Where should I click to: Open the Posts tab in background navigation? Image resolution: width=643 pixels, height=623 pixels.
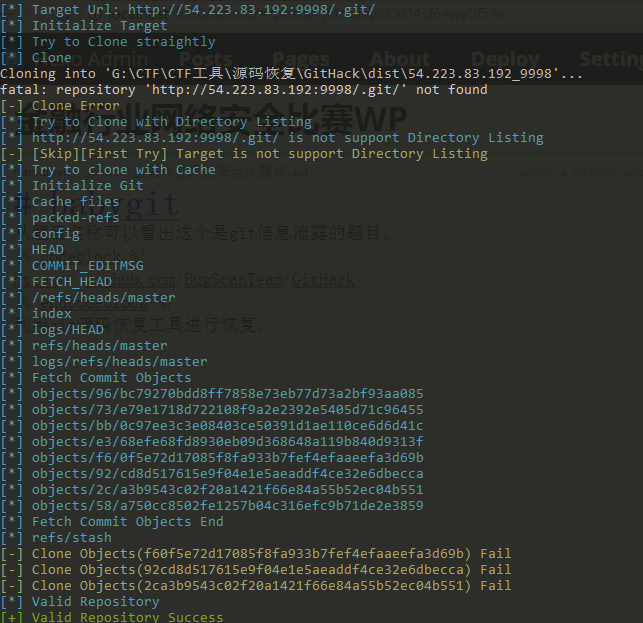[x=205, y=59]
